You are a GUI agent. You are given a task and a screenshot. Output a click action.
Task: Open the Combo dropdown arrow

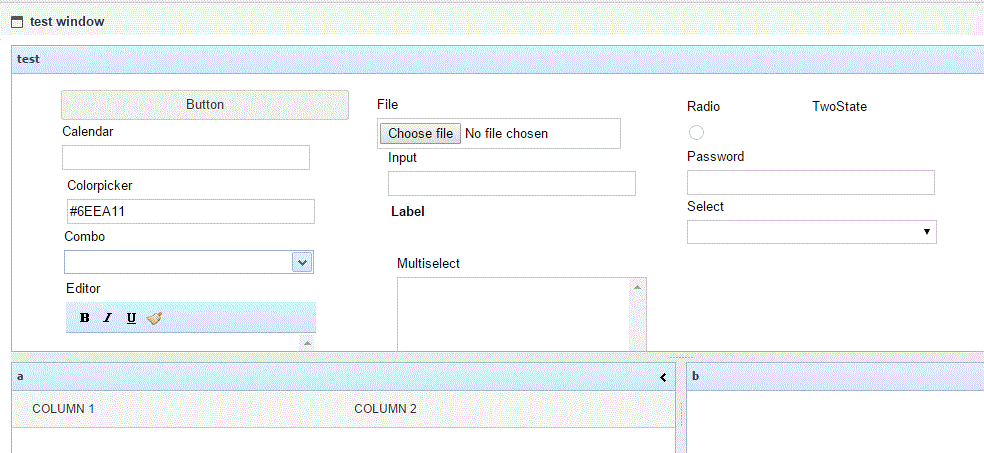(x=302, y=262)
